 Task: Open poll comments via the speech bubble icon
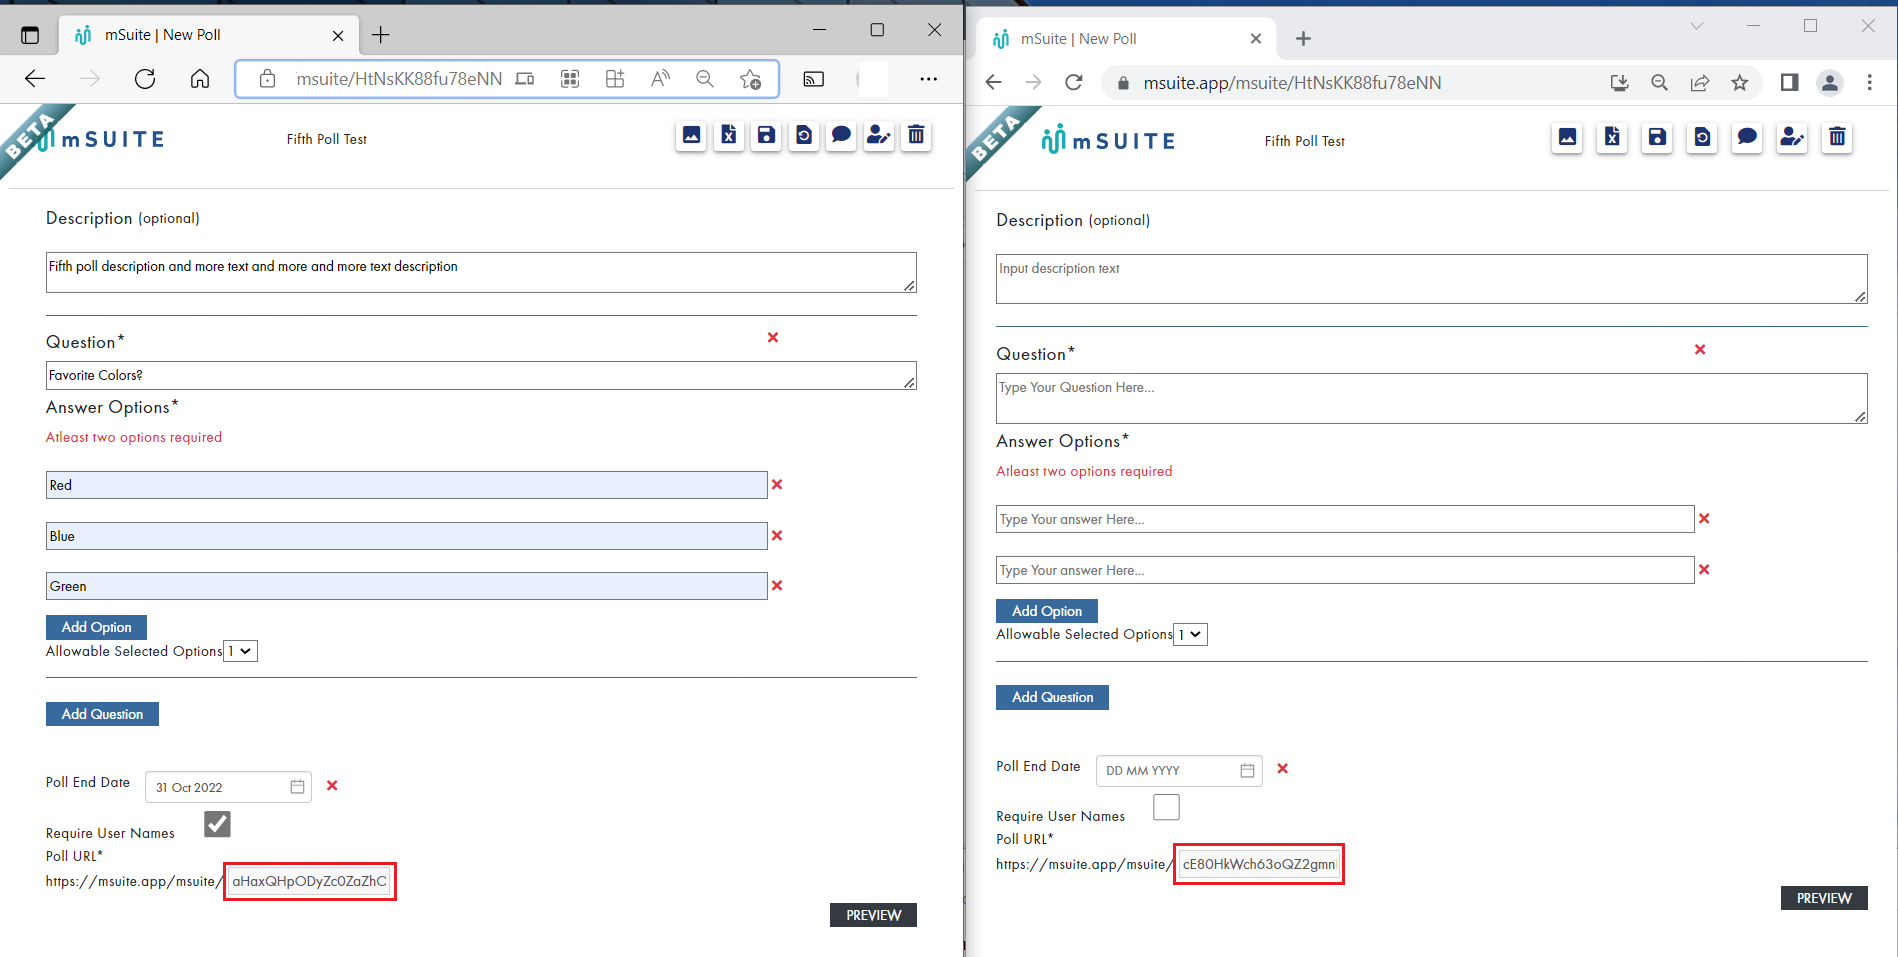point(841,136)
